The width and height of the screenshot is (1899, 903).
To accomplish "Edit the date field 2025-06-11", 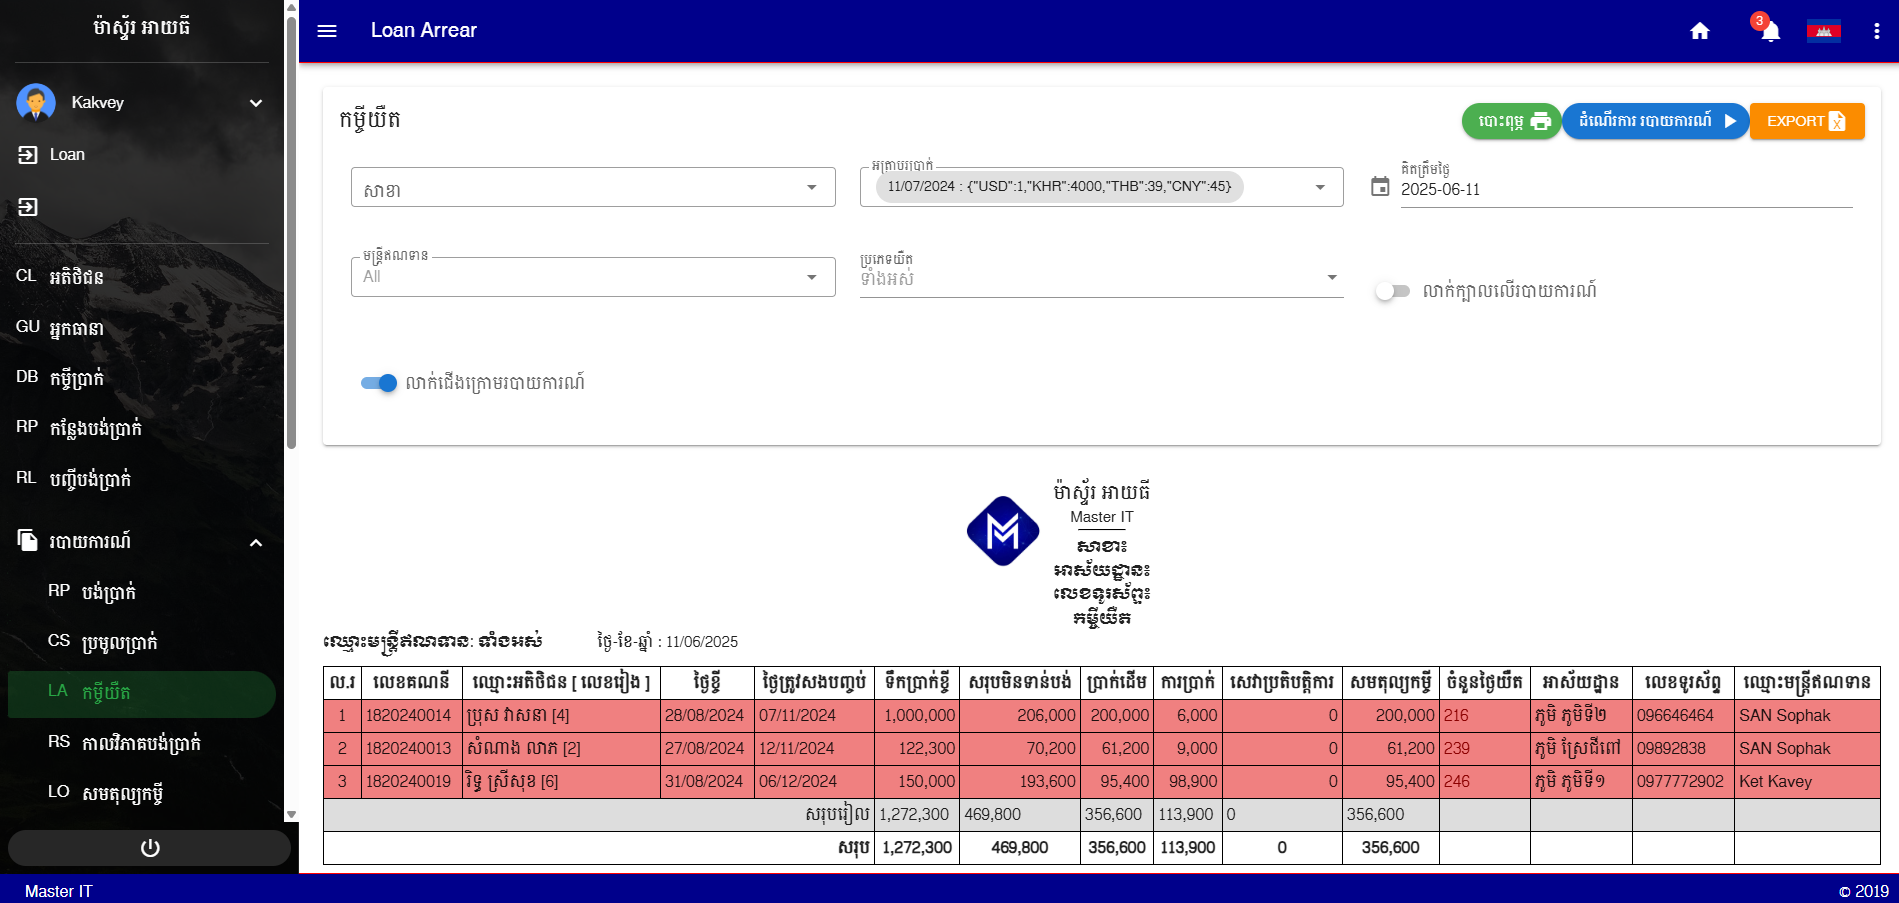I will click(1626, 190).
